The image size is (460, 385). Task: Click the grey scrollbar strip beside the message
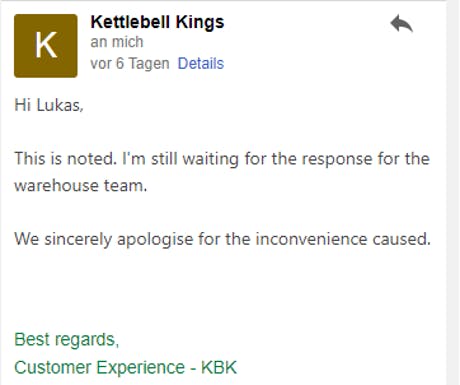tap(453, 192)
